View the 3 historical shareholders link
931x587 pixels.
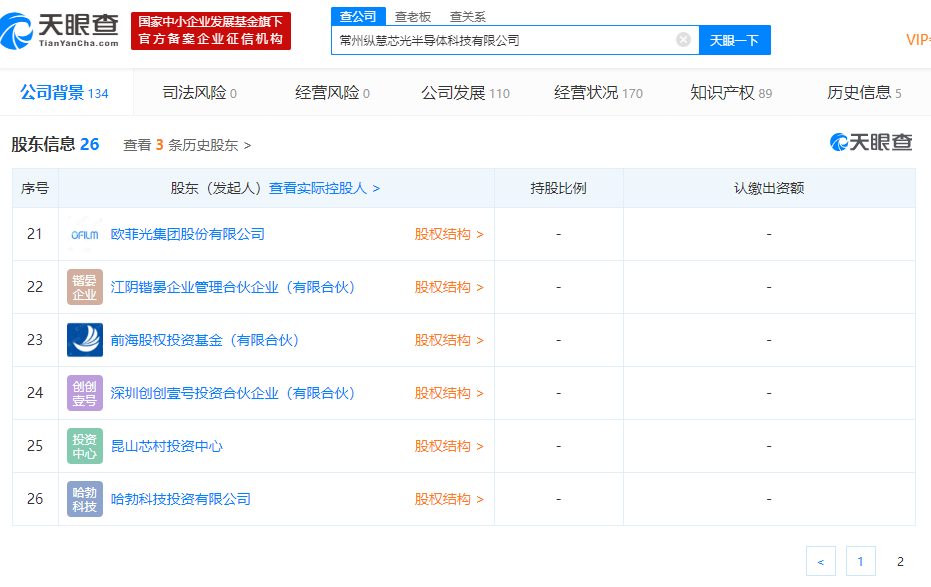tap(187, 145)
